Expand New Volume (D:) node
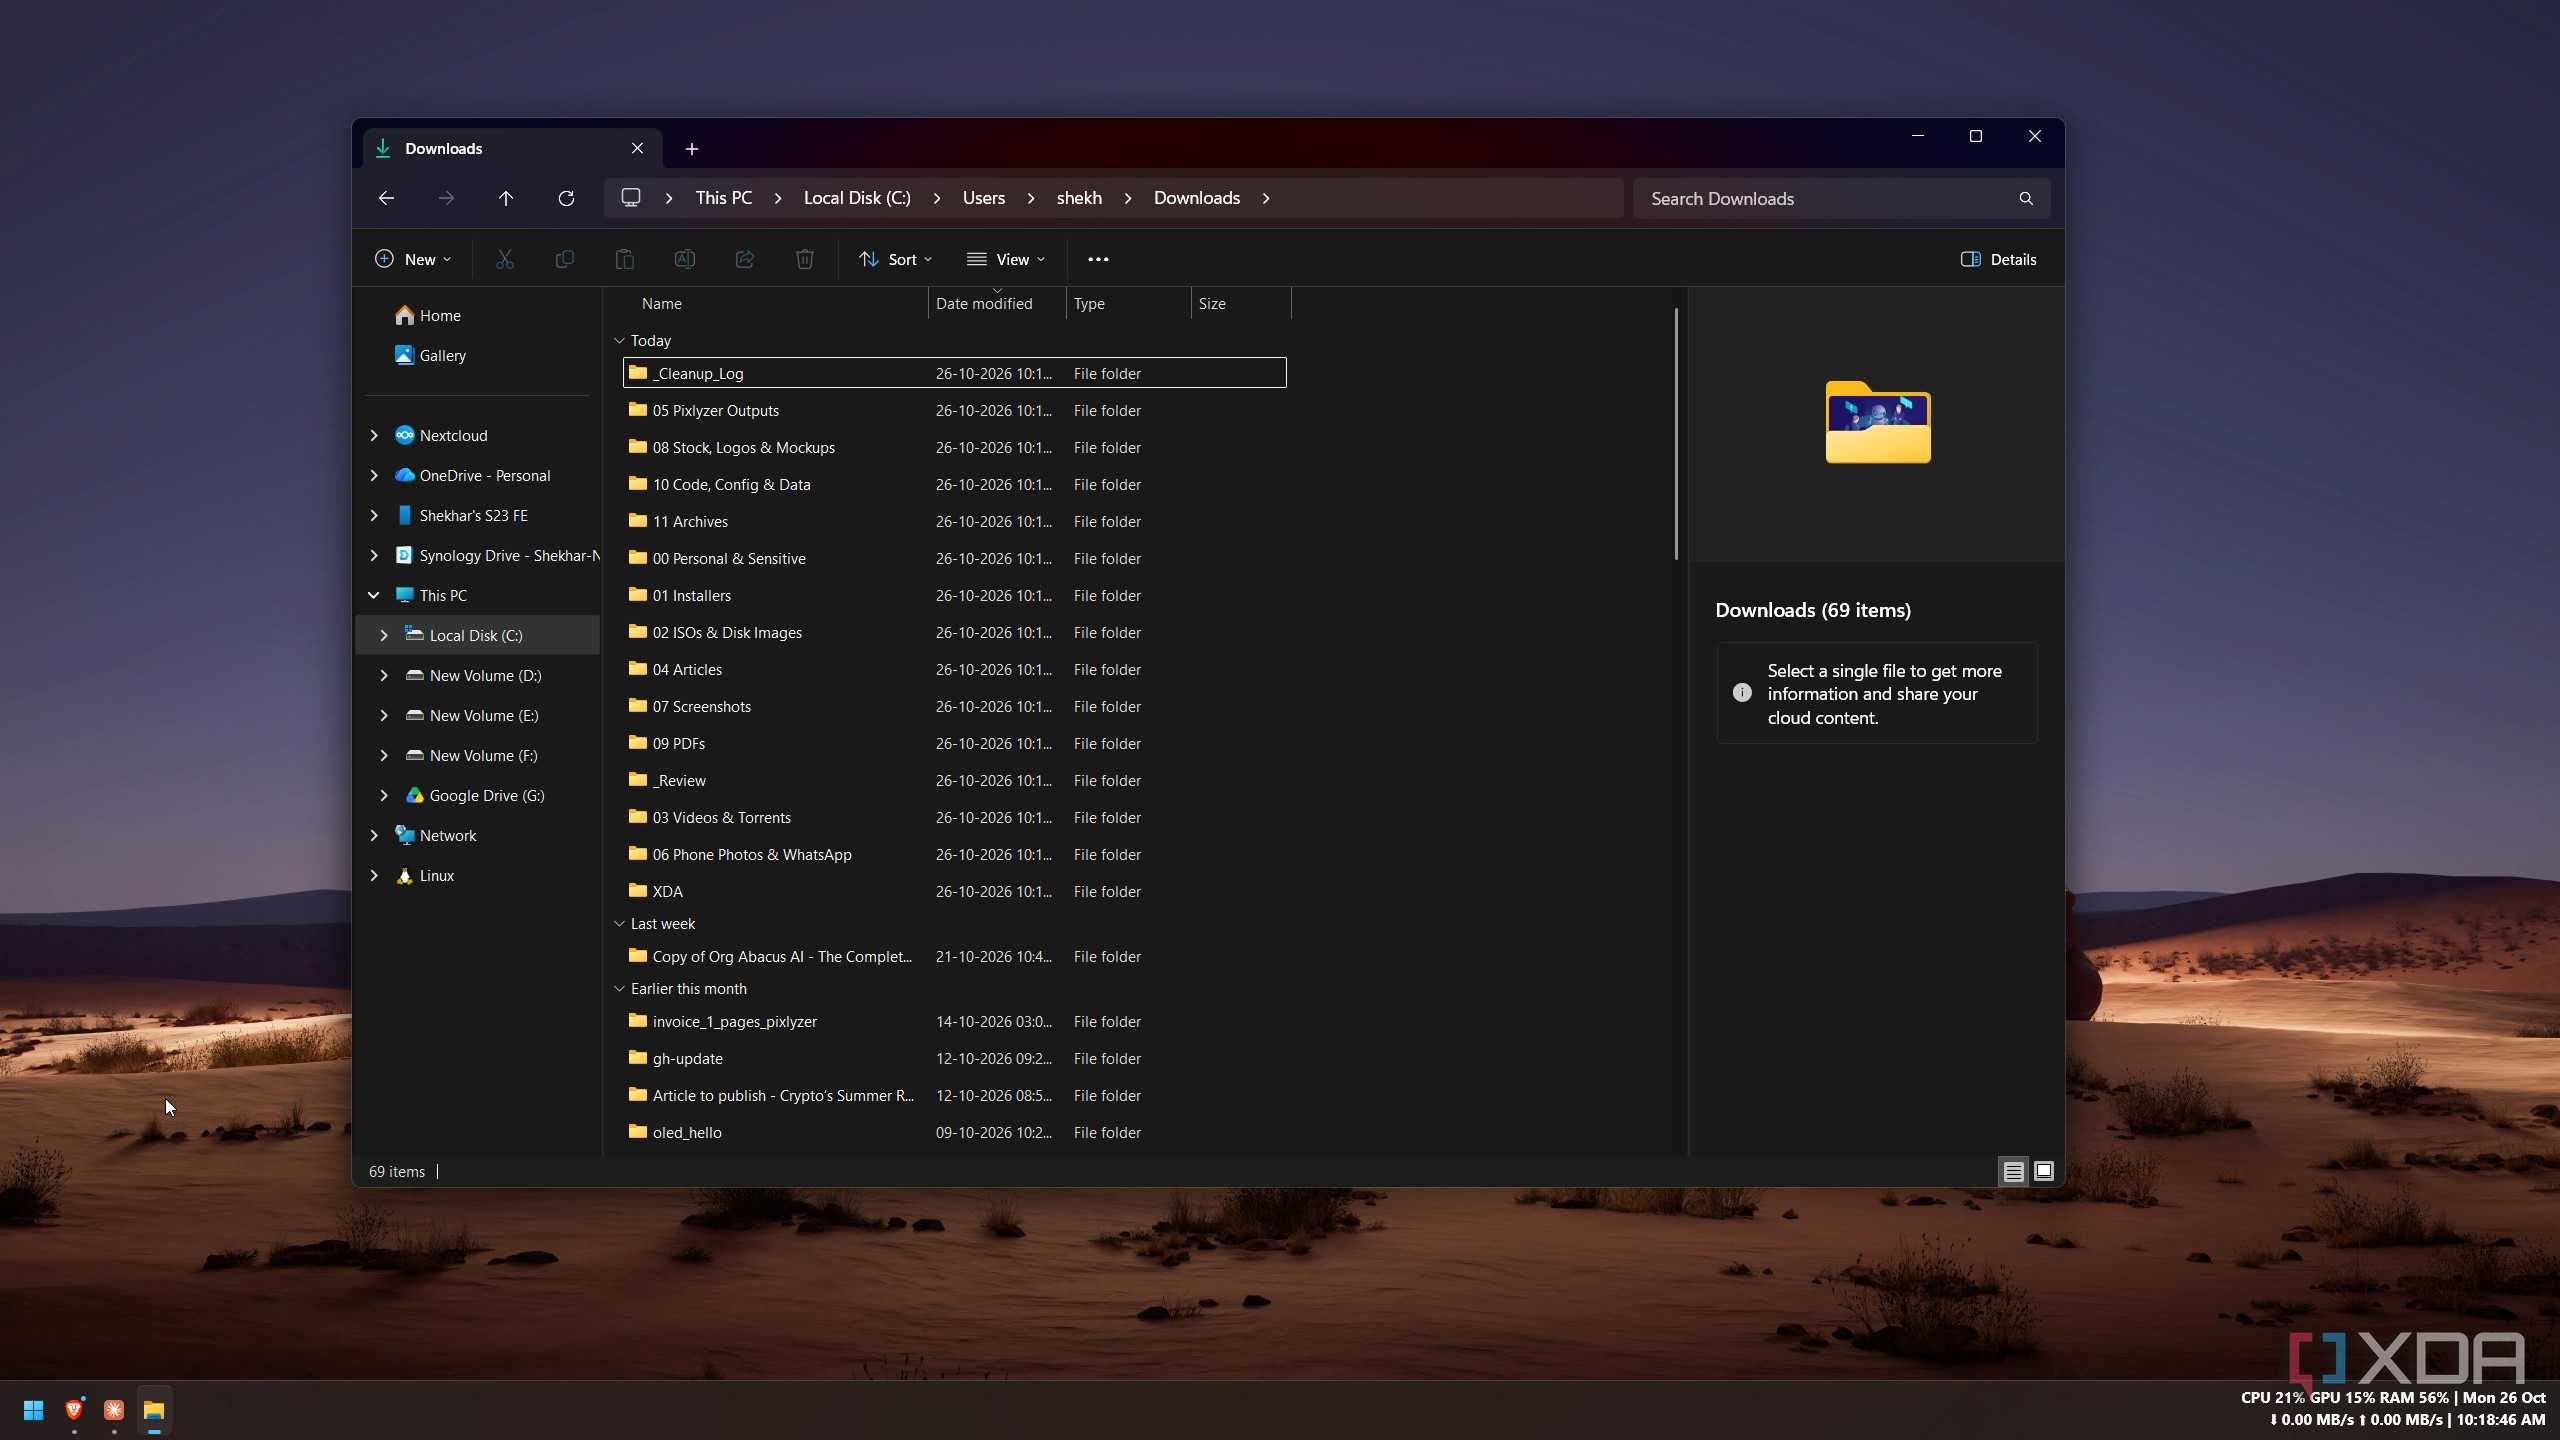2560x1440 pixels. 384,675
